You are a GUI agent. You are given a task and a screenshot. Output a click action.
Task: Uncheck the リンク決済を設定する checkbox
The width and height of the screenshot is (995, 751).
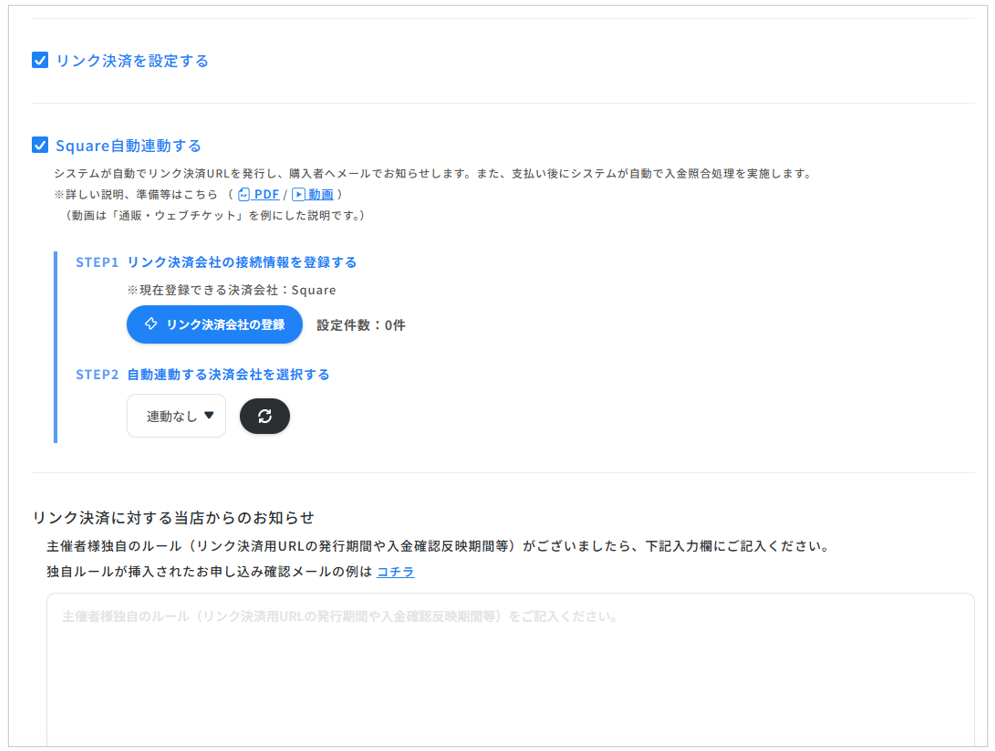(40, 61)
